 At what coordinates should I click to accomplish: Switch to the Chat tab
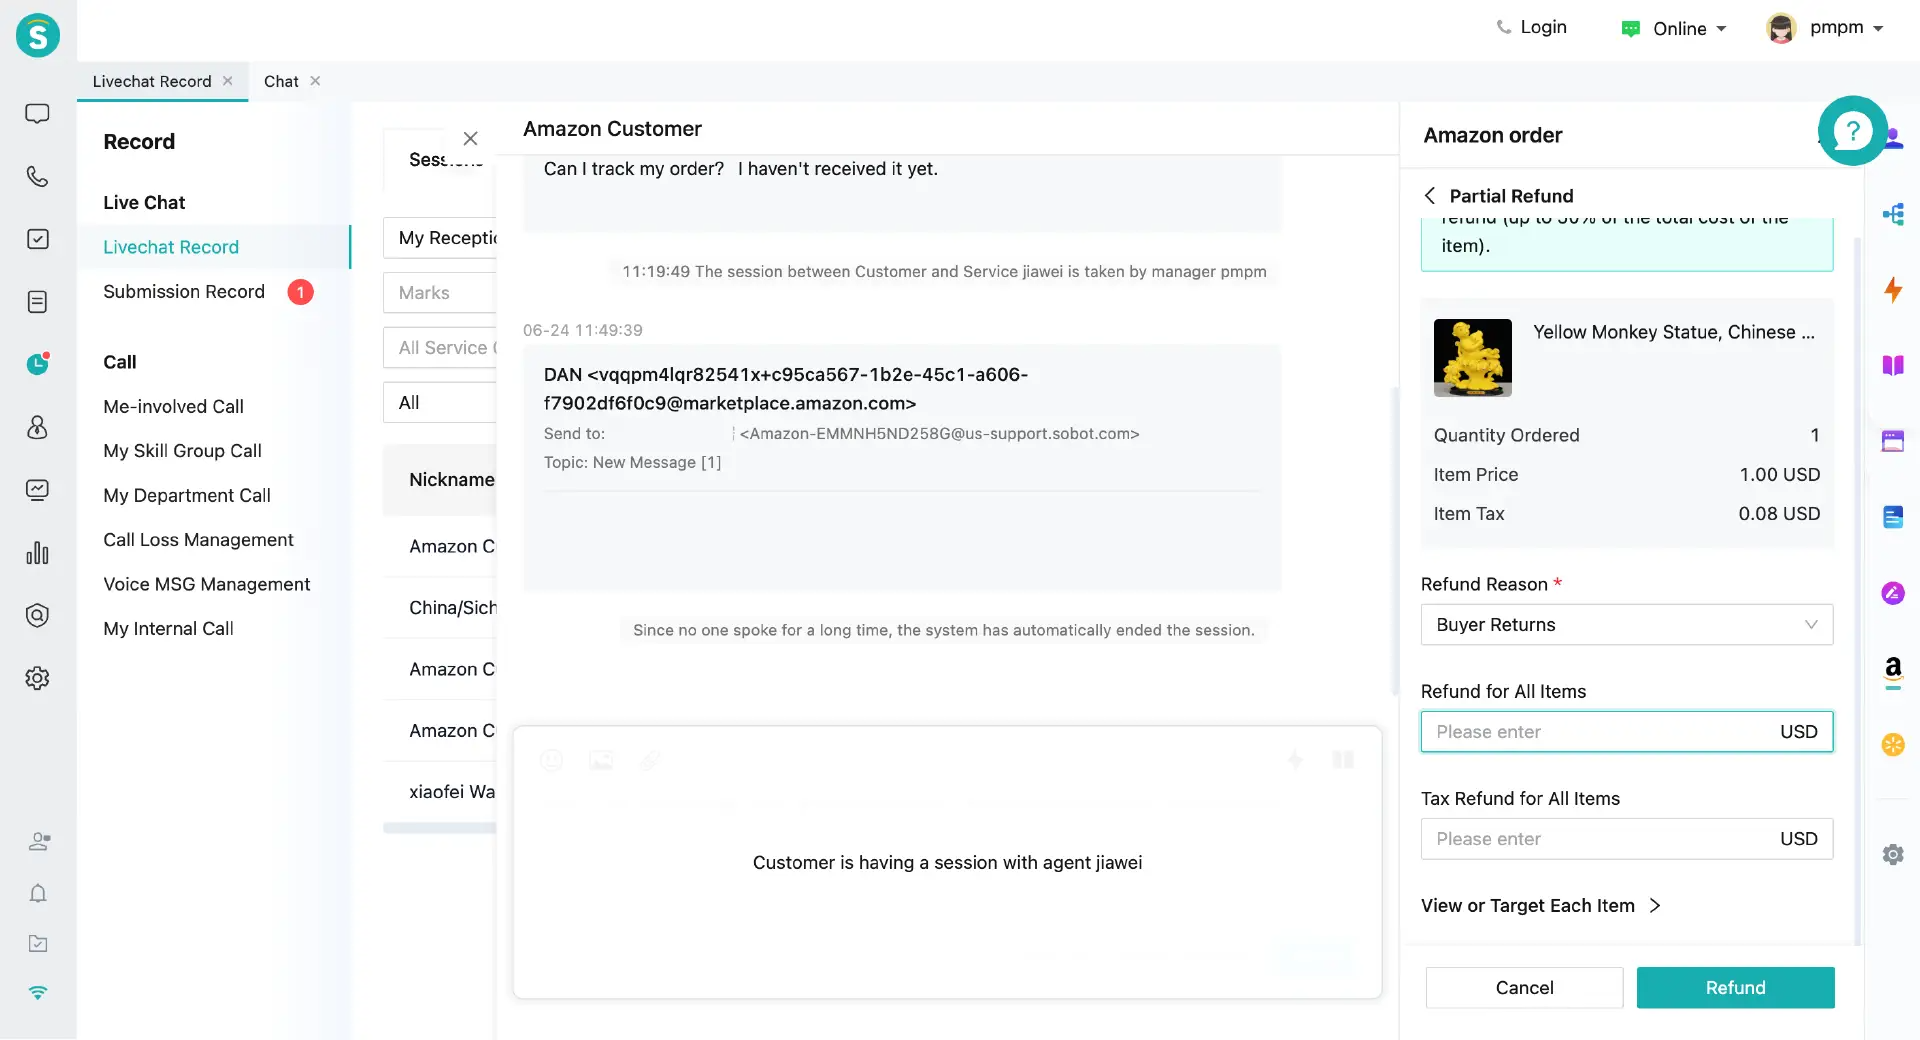pyautogui.click(x=281, y=81)
